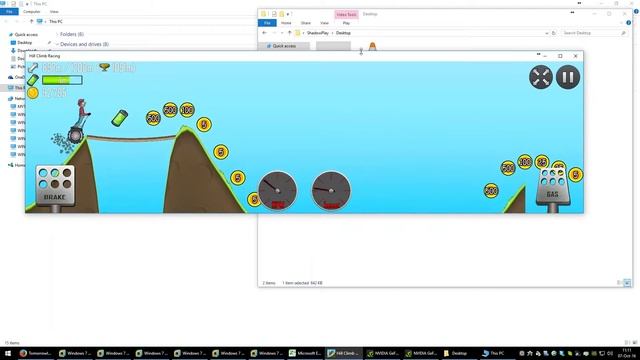Open View tab in Desktop explorer window
Viewport: 640px width, 360px height.
pos(324,23)
